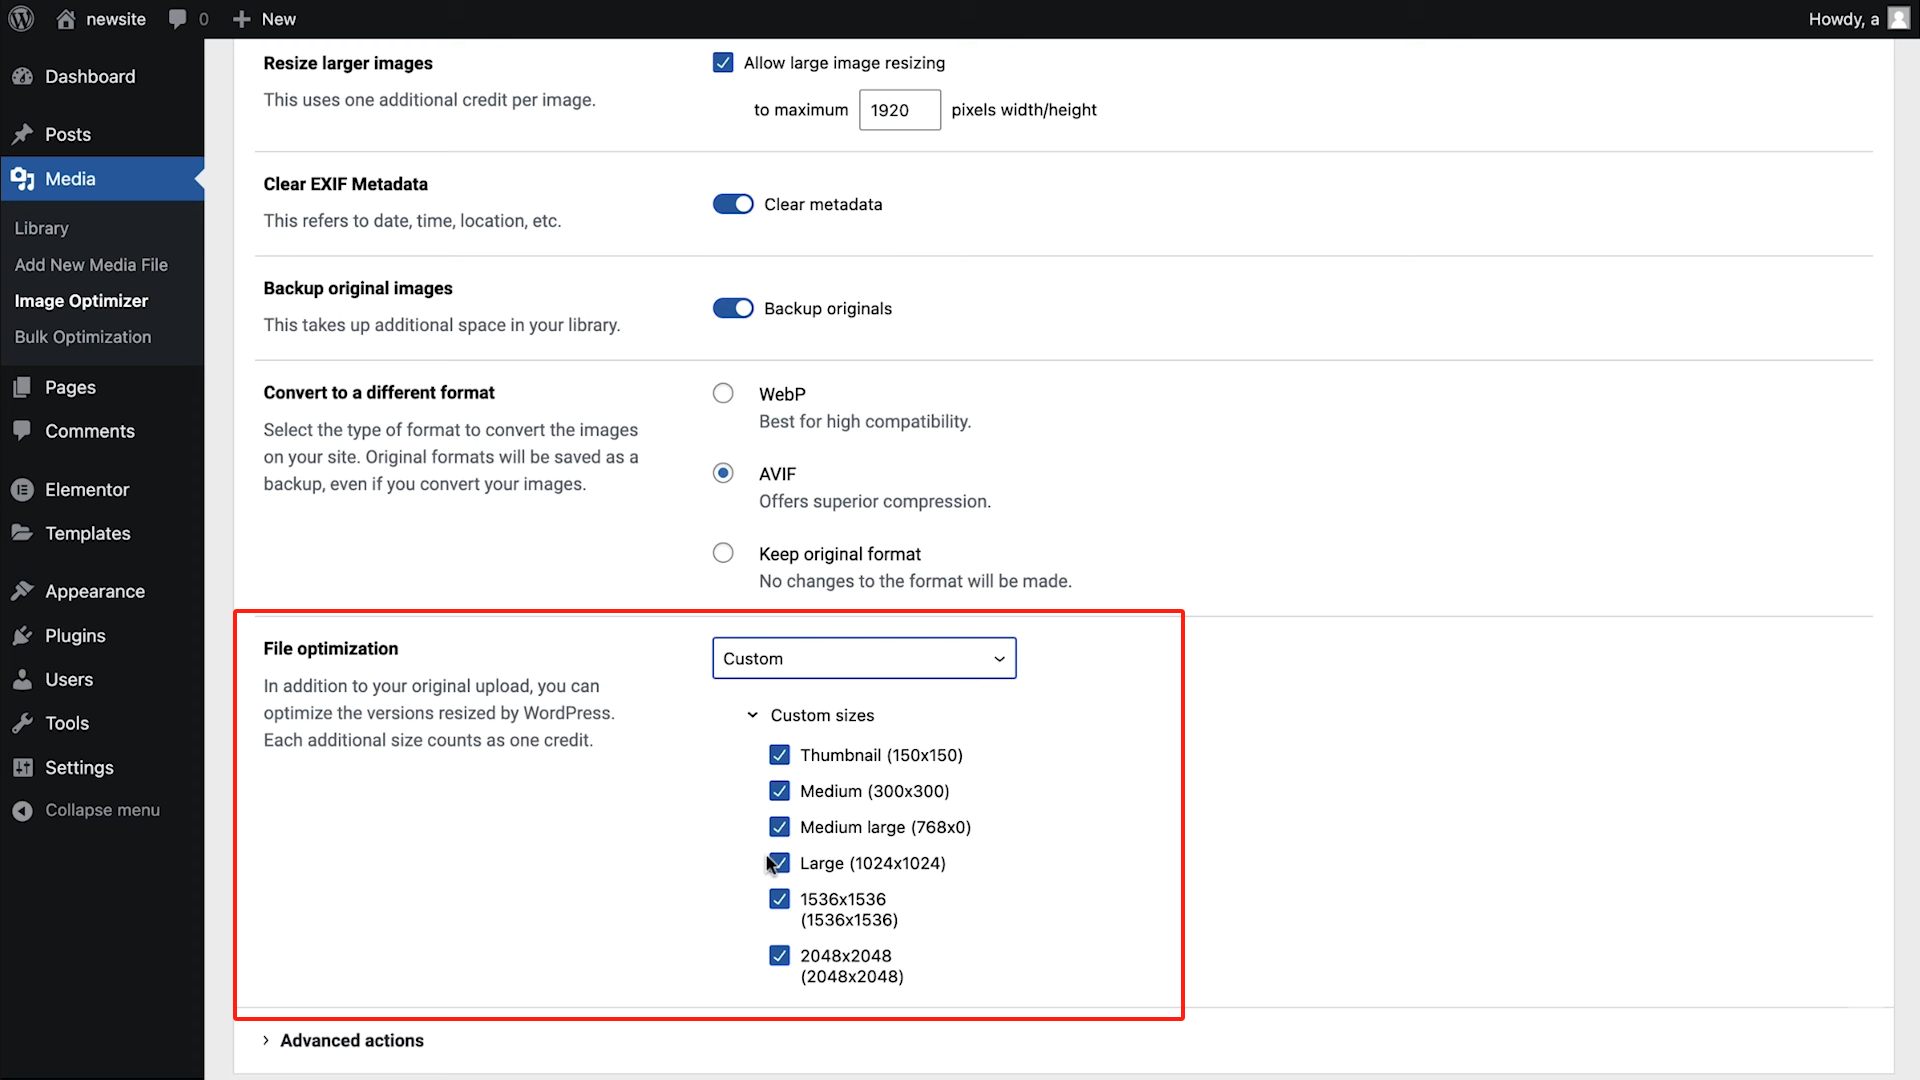The image size is (1920, 1080).
Task: Disable the Backup originals toggle
Action: tap(733, 308)
